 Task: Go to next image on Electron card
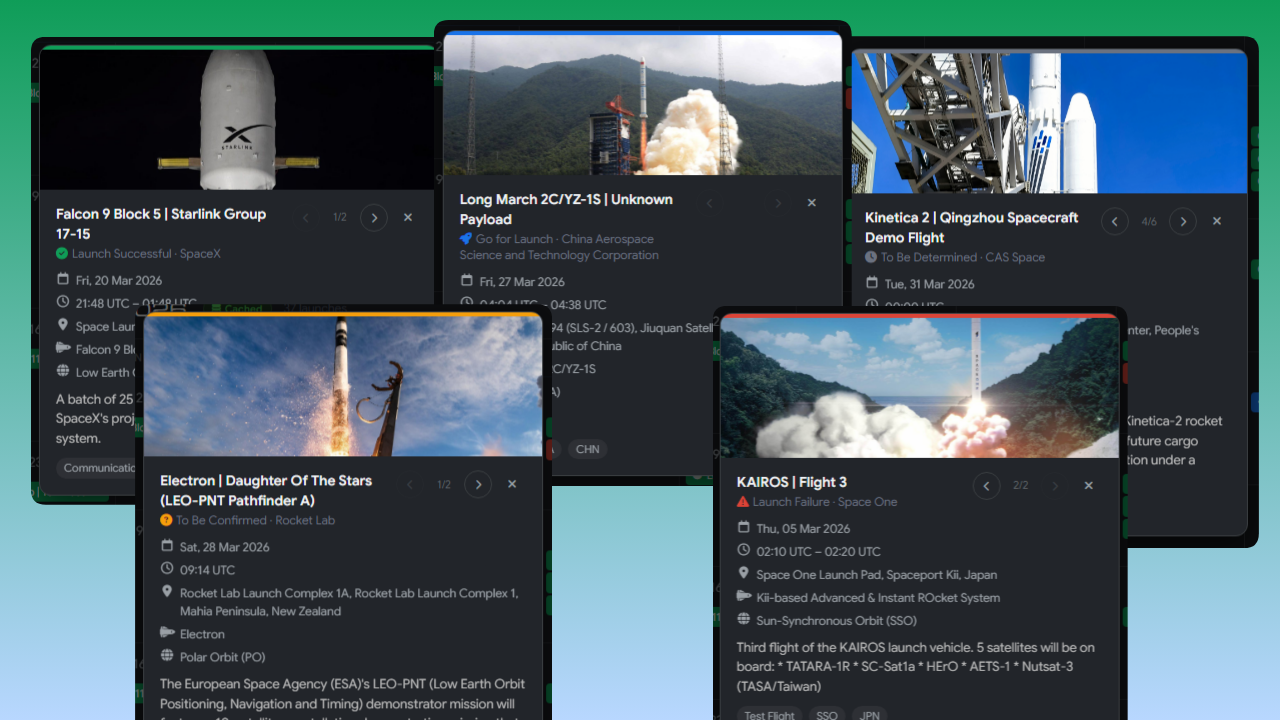[x=478, y=484]
